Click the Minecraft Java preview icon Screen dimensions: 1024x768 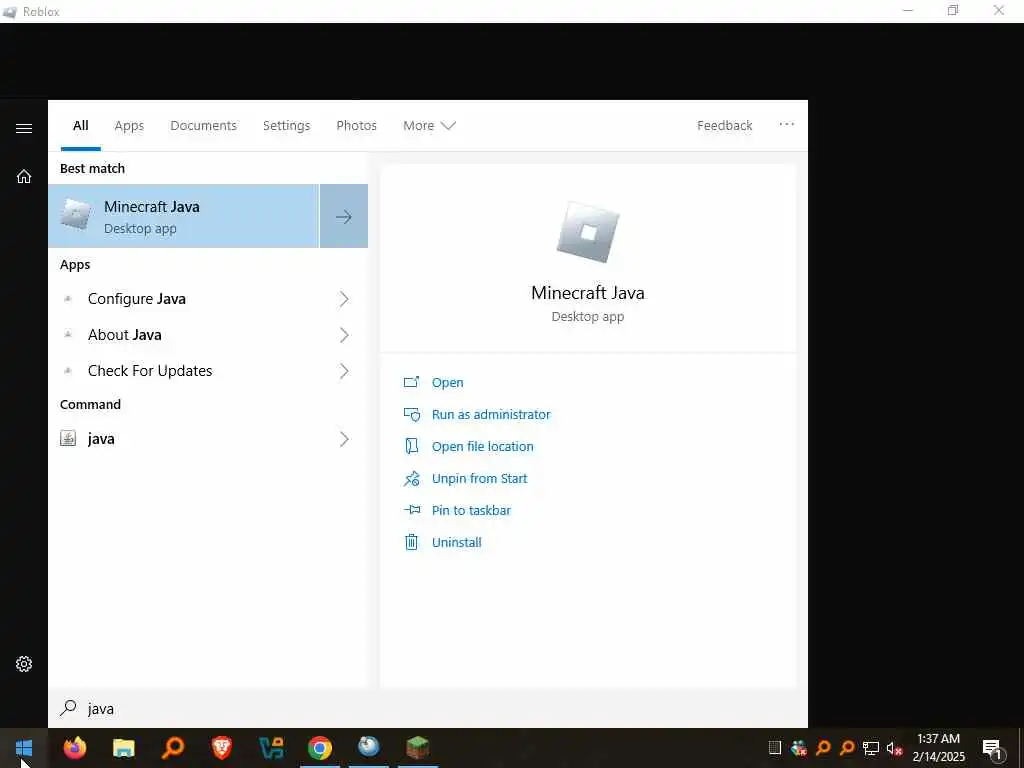588,232
